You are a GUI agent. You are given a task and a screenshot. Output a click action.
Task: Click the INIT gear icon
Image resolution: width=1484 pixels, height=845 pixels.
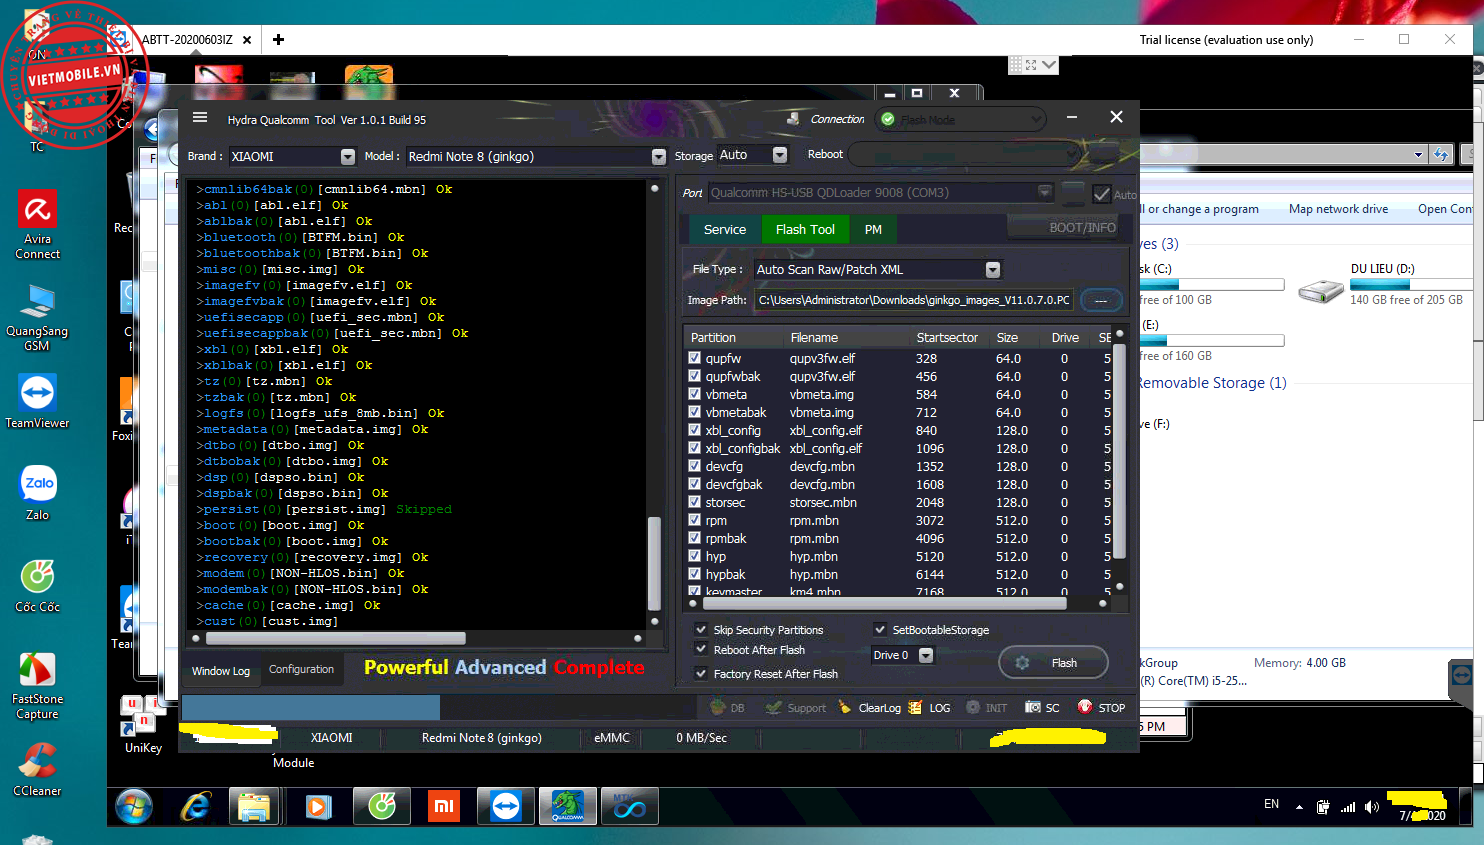pyautogui.click(x=973, y=707)
